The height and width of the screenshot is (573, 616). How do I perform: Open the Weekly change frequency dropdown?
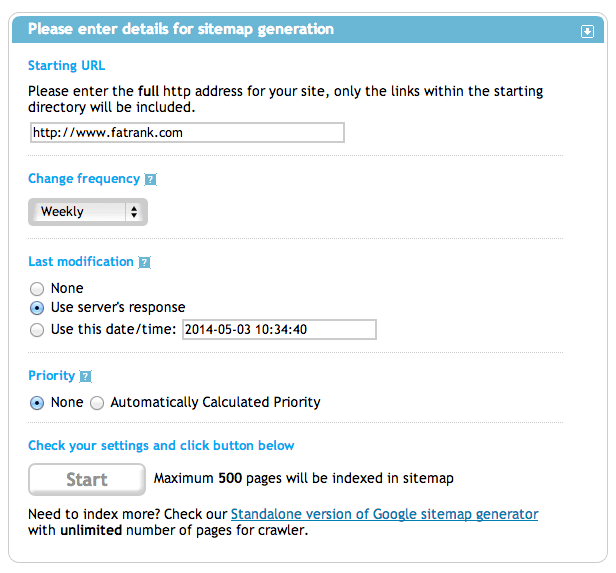click(88, 212)
